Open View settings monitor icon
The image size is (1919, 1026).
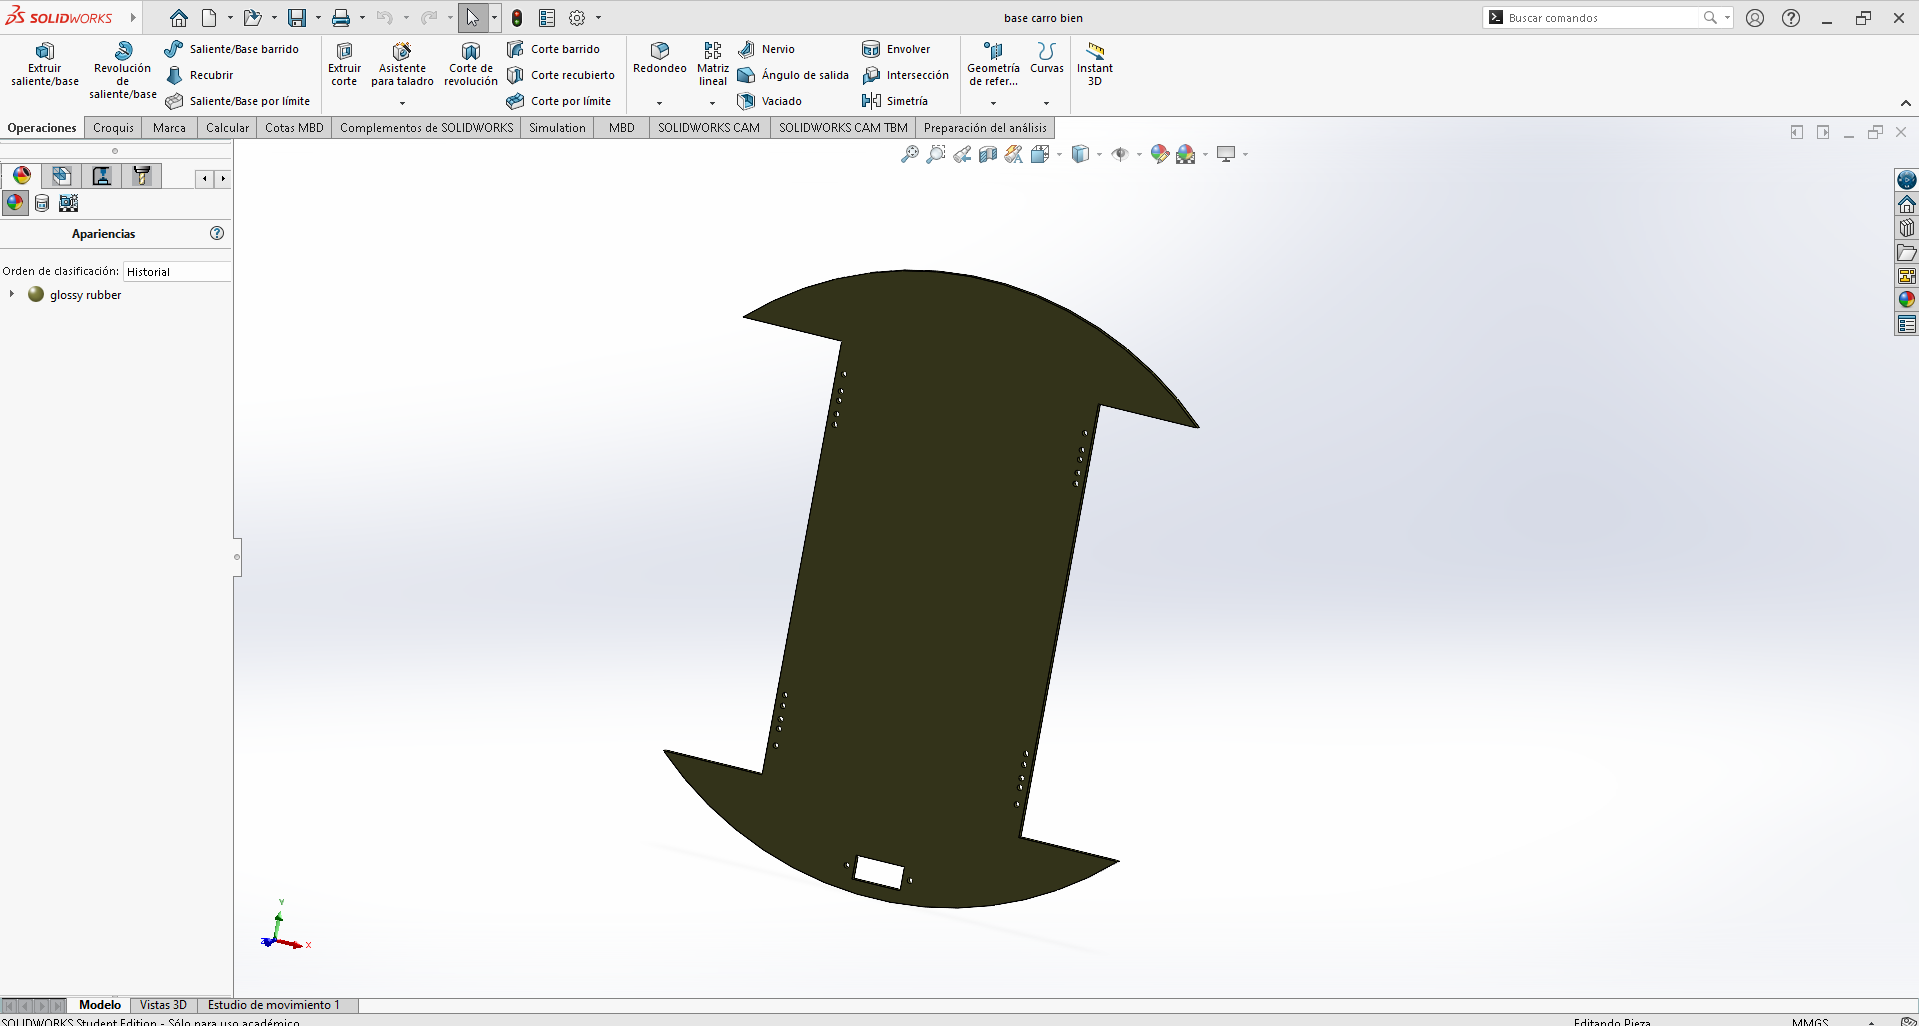coord(1226,154)
